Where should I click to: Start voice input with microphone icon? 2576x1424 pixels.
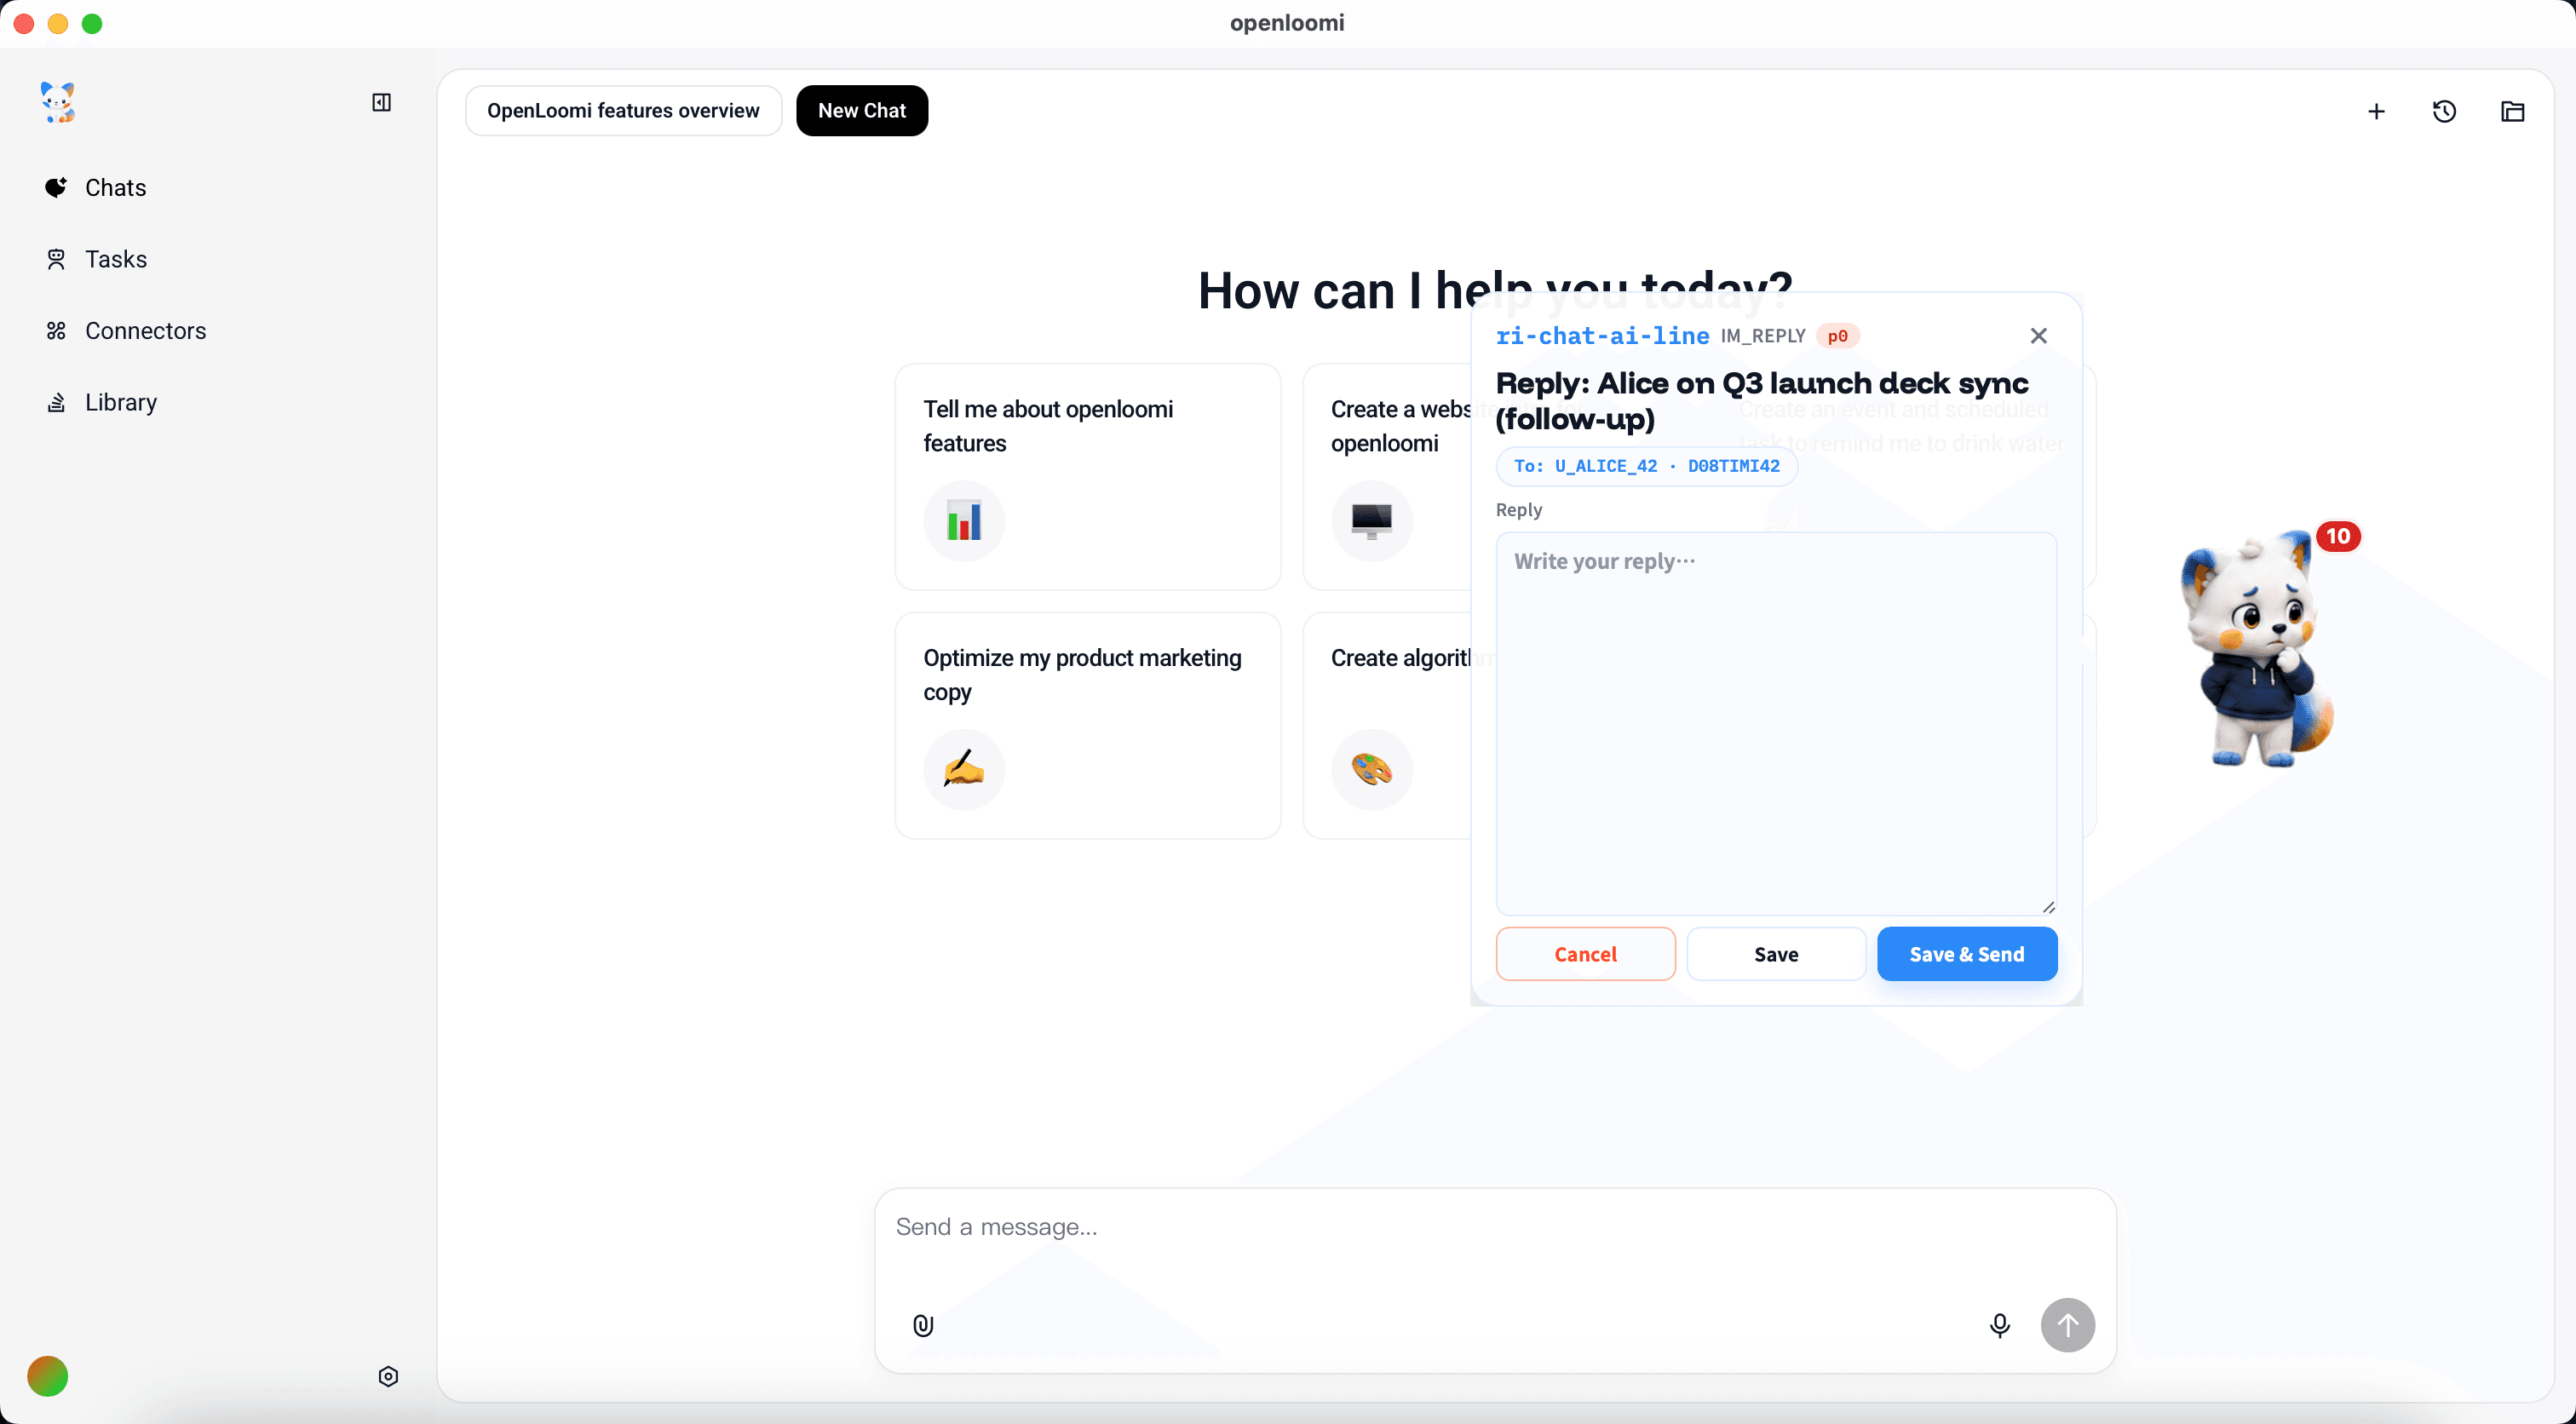1999,1326
